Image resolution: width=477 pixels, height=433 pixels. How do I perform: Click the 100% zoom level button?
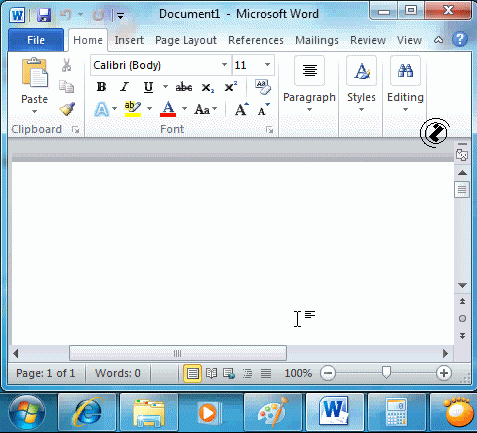click(x=298, y=373)
